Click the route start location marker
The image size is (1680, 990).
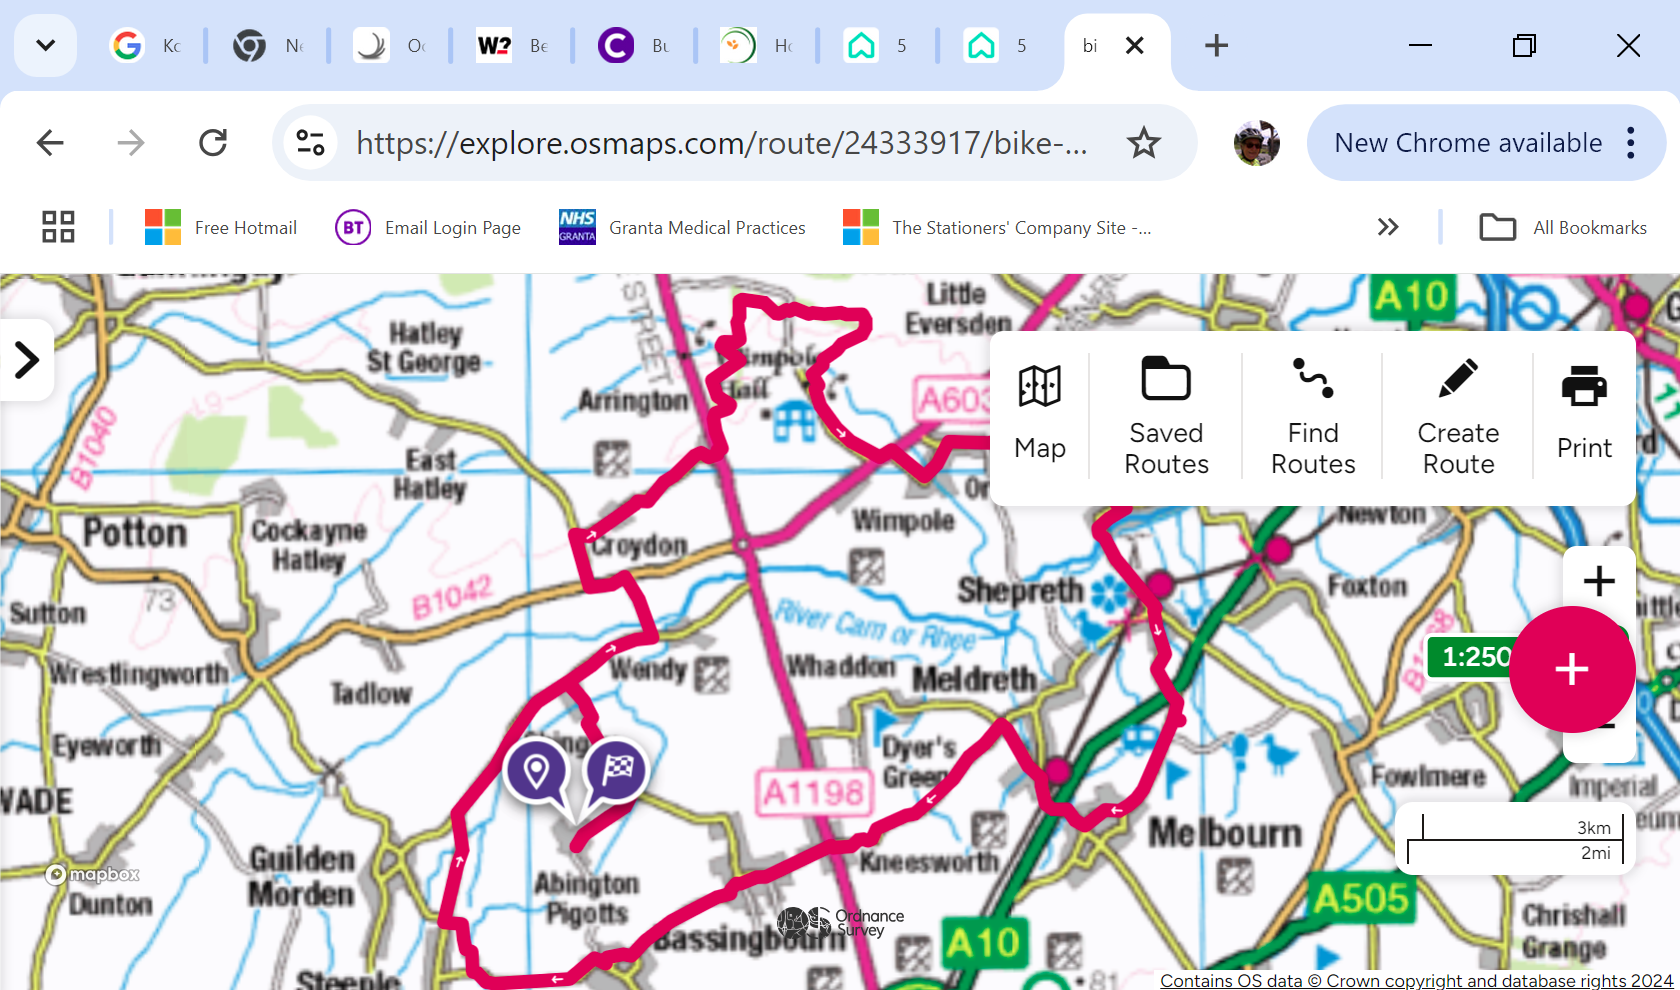[537, 772]
